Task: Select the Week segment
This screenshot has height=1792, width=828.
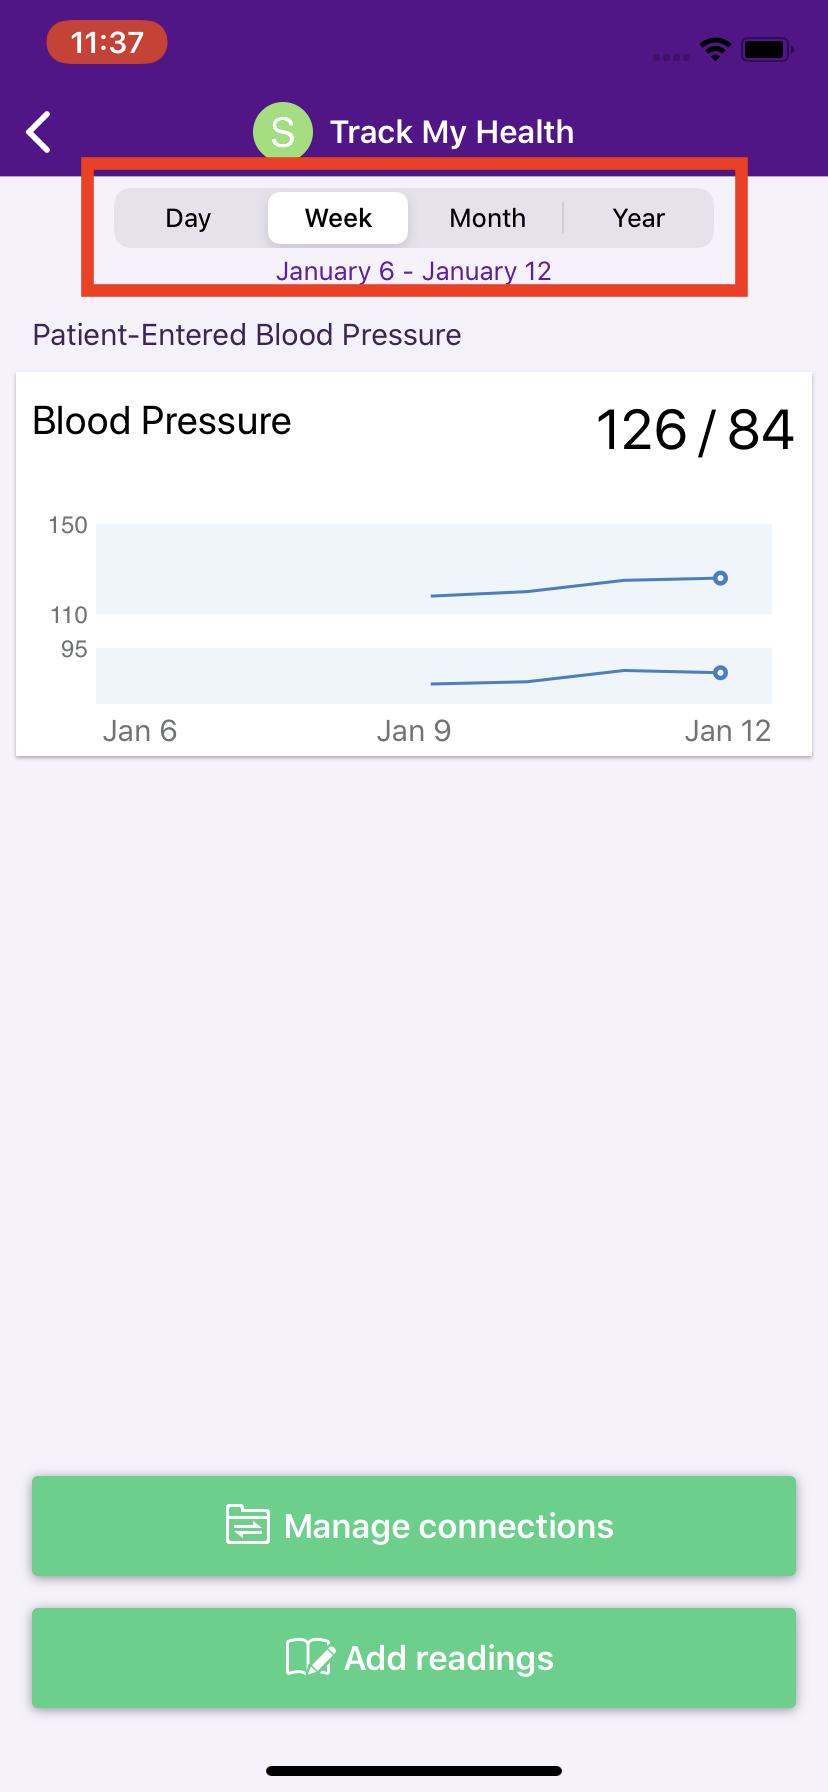Action: (337, 218)
